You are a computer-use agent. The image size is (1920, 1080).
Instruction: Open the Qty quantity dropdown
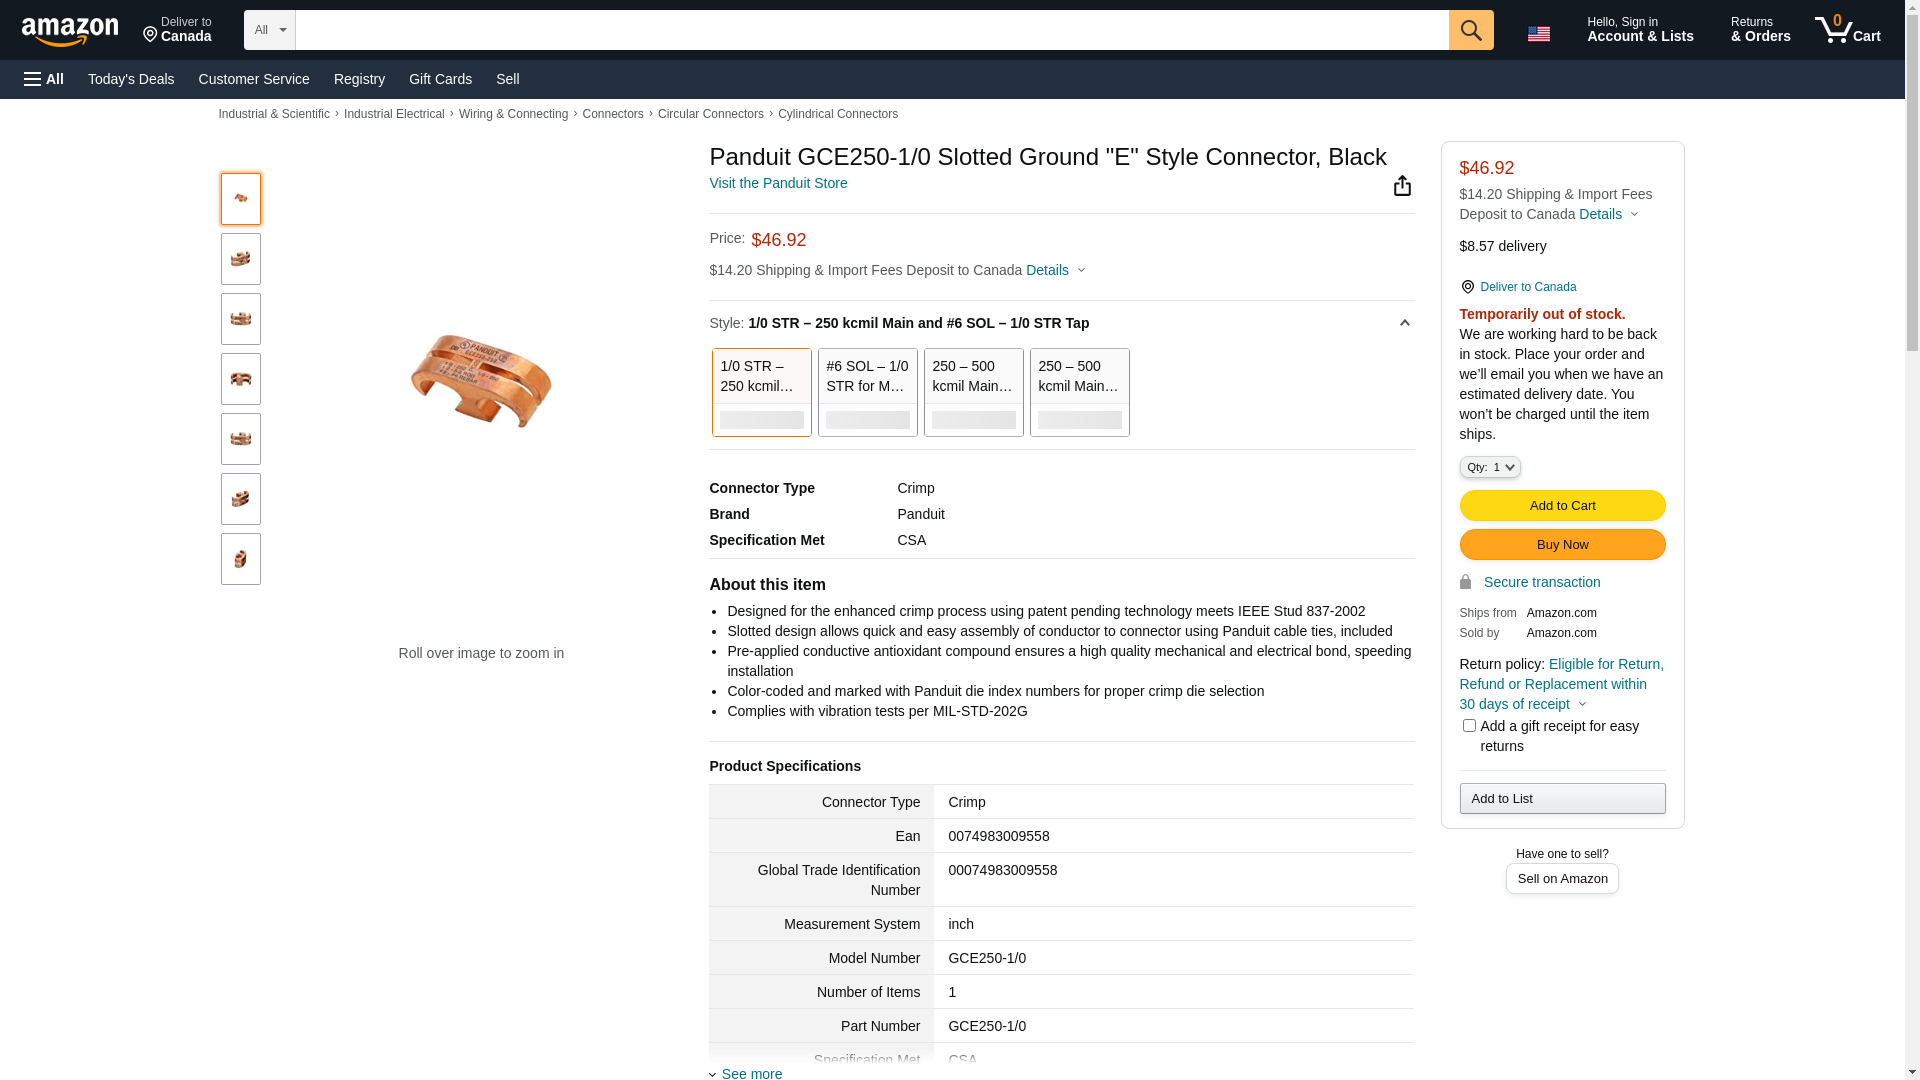point(1489,467)
